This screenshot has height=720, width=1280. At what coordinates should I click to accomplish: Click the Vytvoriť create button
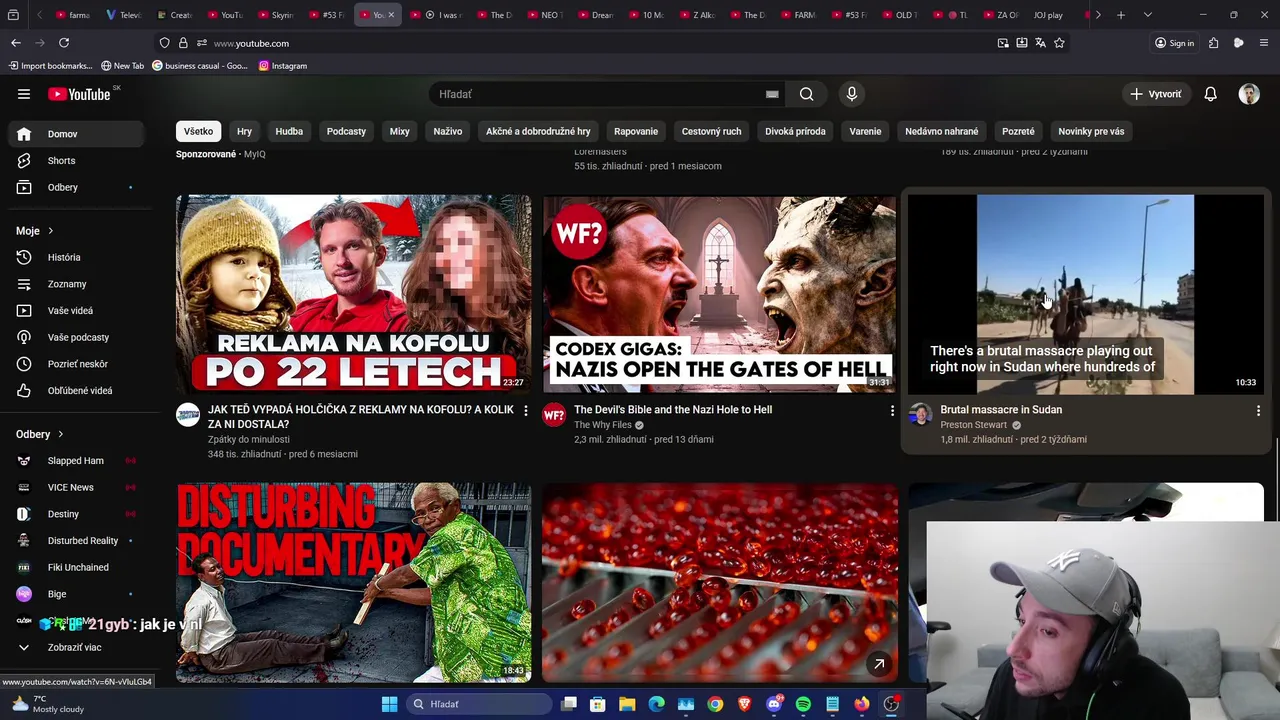click(1156, 94)
